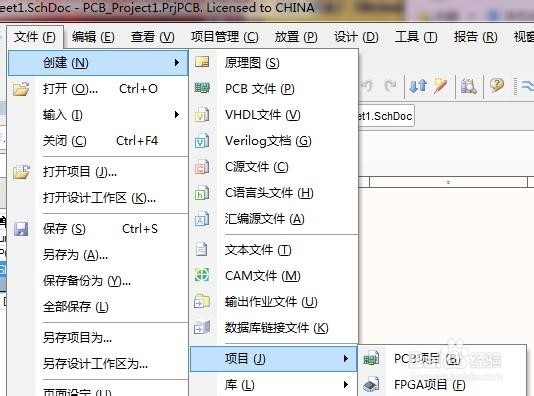This screenshot has width=534, height=396.
Task: Click the floppy disk save icon
Action: click(21, 229)
